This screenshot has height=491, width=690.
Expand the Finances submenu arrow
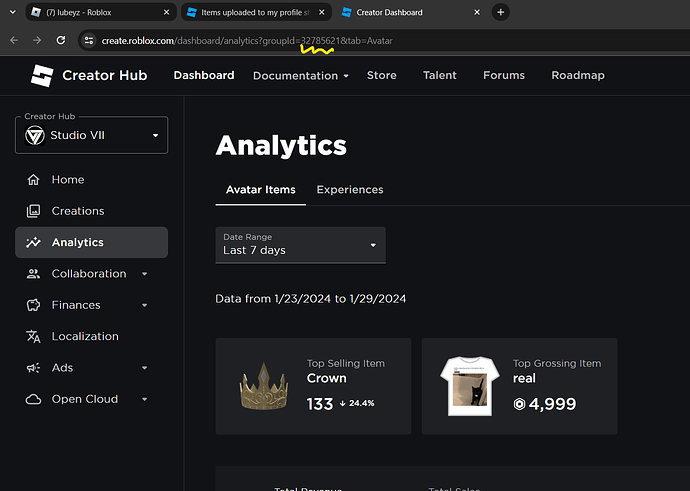[x=144, y=305]
